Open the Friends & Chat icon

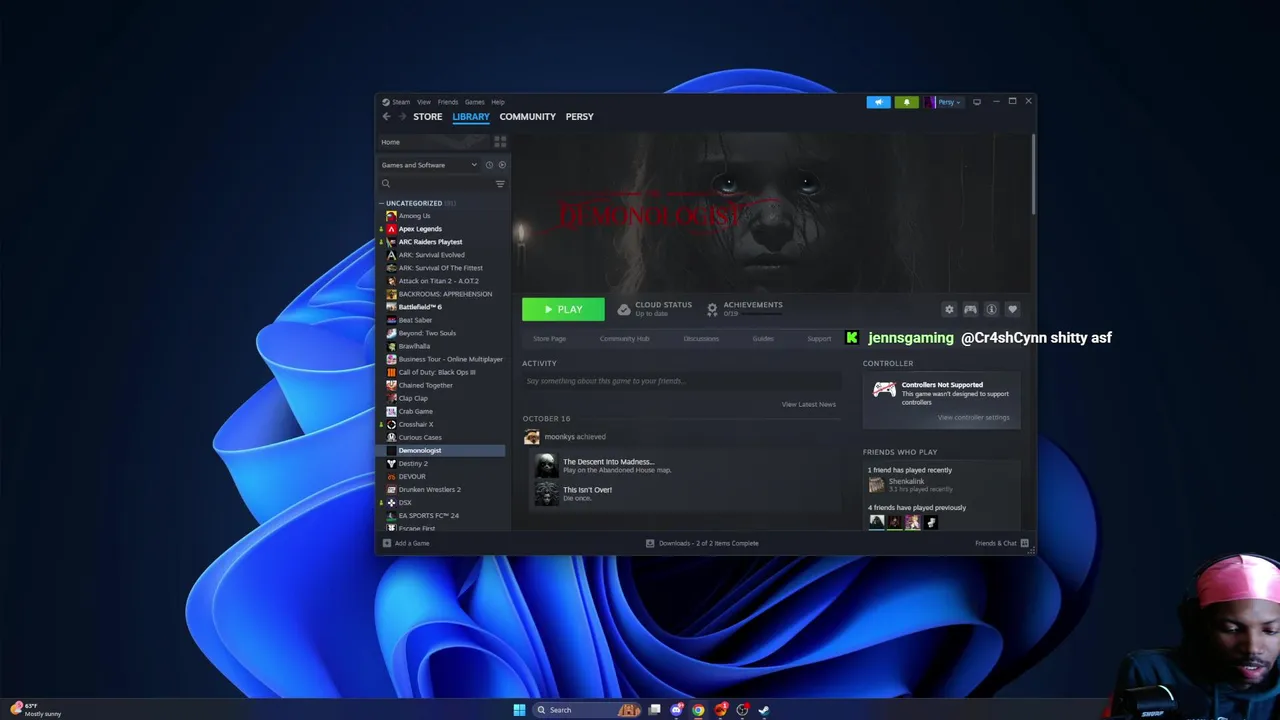(1024, 543)
